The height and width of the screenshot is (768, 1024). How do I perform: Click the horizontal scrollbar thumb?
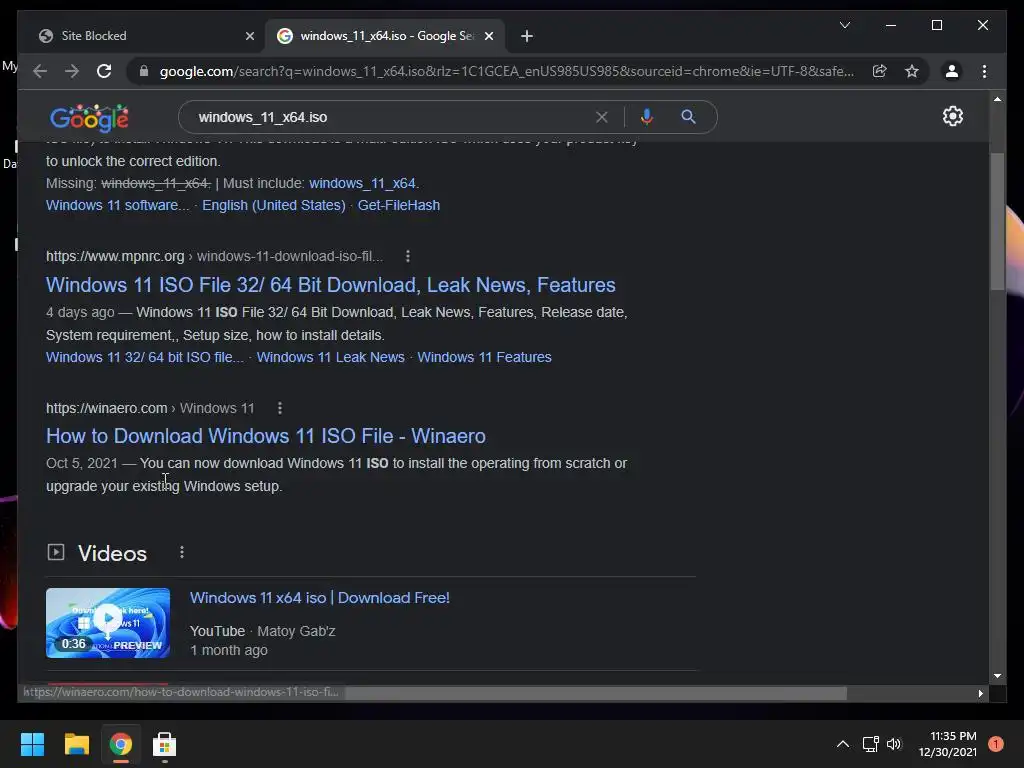(x=596, y=693)
